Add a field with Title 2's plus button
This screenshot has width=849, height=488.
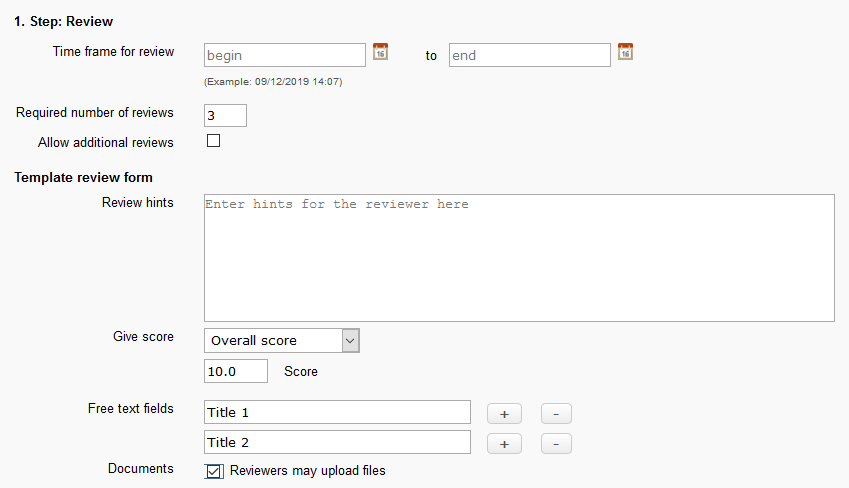(x=504, y=444)
